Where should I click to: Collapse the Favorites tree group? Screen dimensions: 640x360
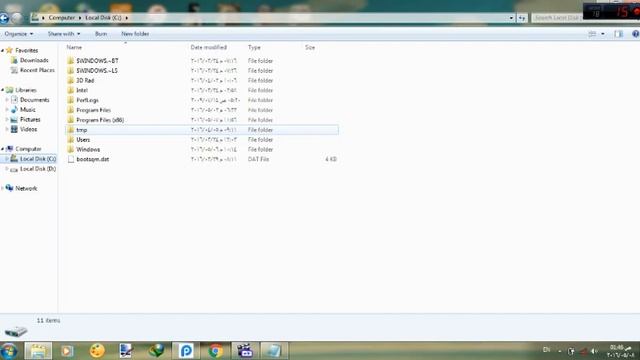tap(3, 50)
